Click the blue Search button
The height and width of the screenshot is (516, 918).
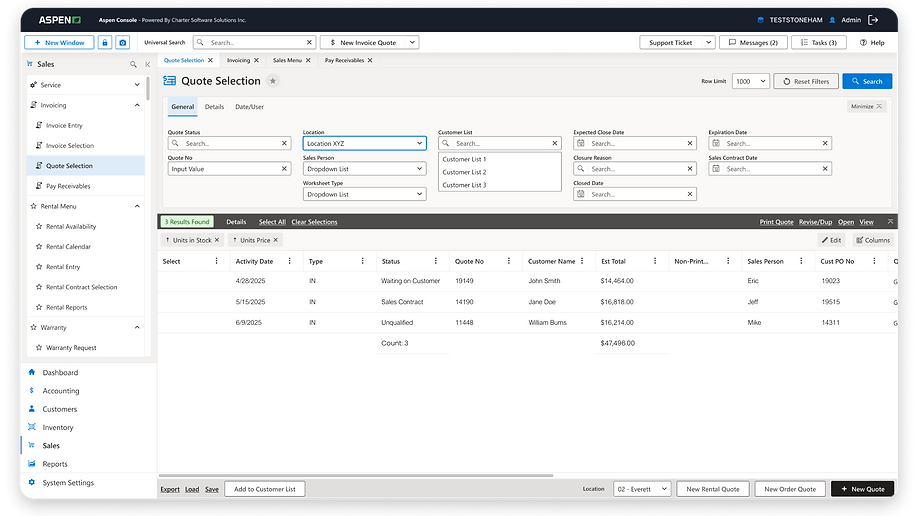coord(867,81)
